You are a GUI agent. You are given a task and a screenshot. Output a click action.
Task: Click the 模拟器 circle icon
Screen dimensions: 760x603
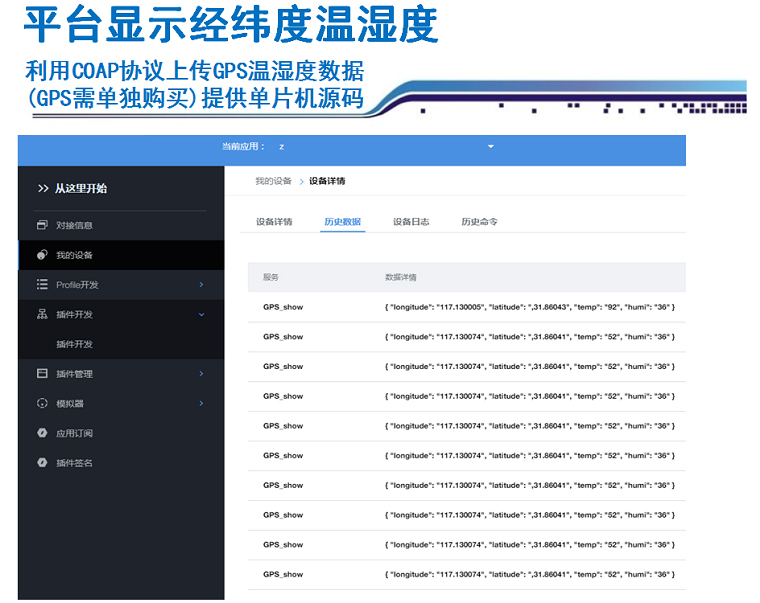(42, 403)
